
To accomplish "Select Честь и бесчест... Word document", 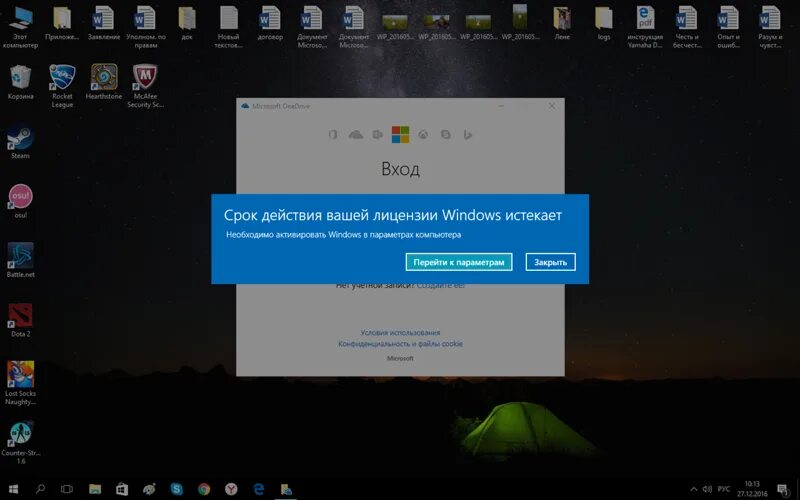I will (x=687, y=27).
